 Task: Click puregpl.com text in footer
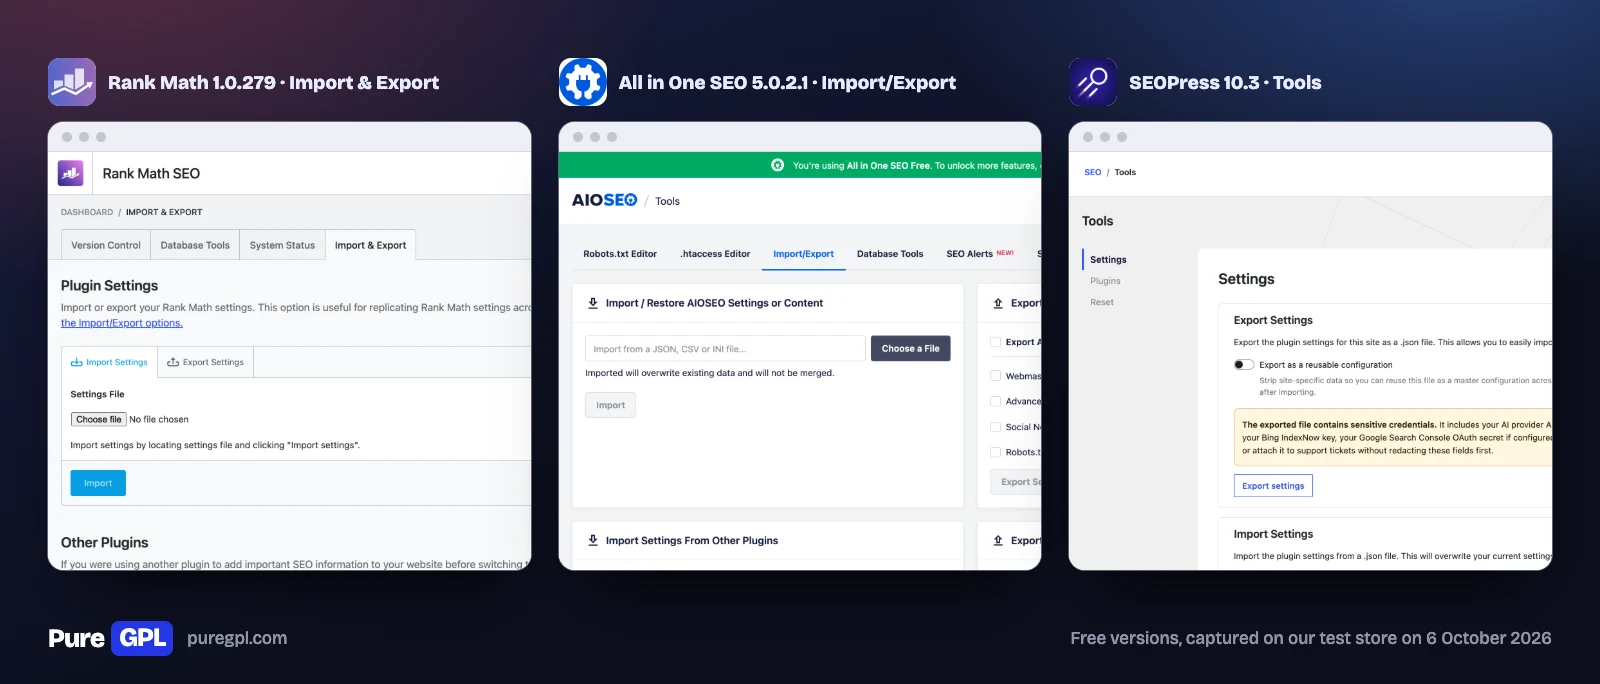(x=237, y=638)
